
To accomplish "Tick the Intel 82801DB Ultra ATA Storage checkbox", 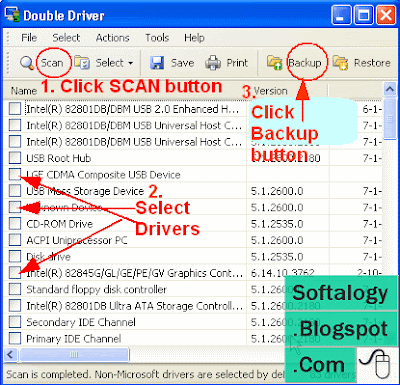I will (15, 305).
